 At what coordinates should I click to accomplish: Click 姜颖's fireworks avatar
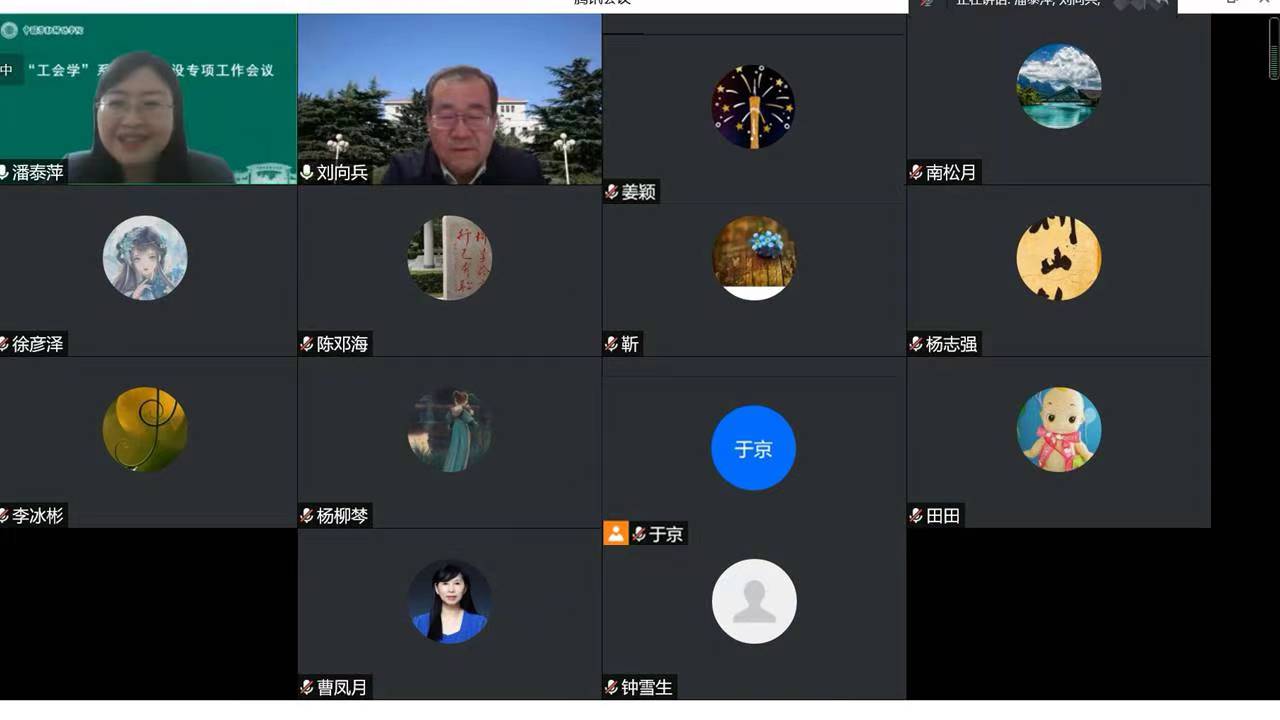pos(753,107)
